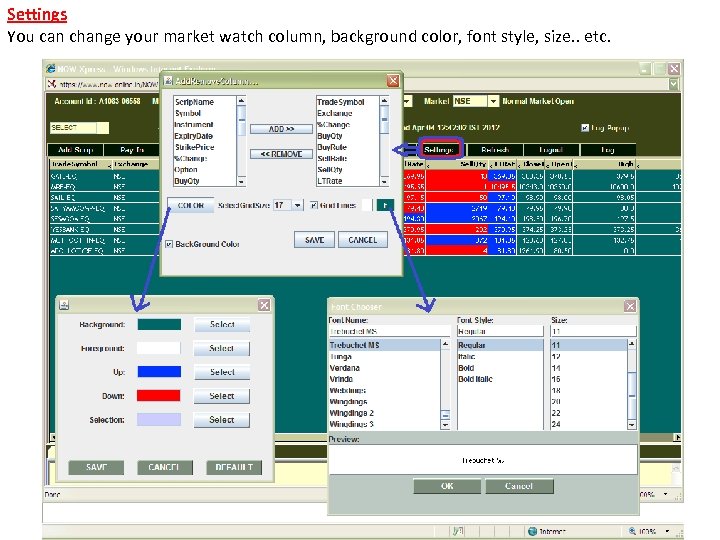Click CANCEL in Add/Remove Column dialog

click(x=363, y=240)
